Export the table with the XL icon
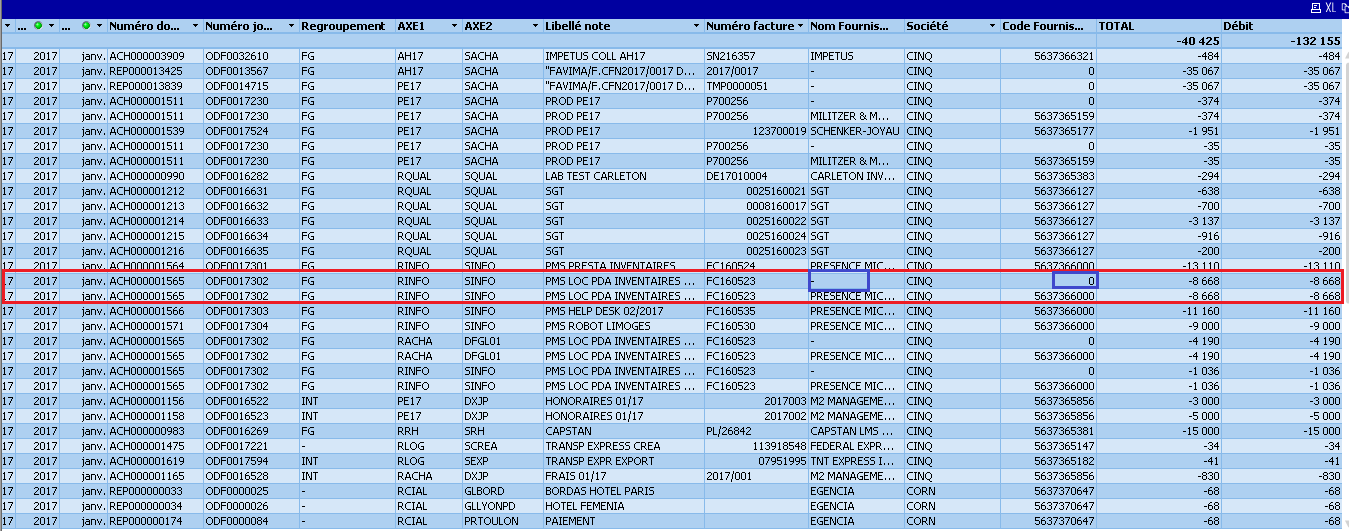The height and width of the screenshot is (531, 1349). (x=1331, y=7)
